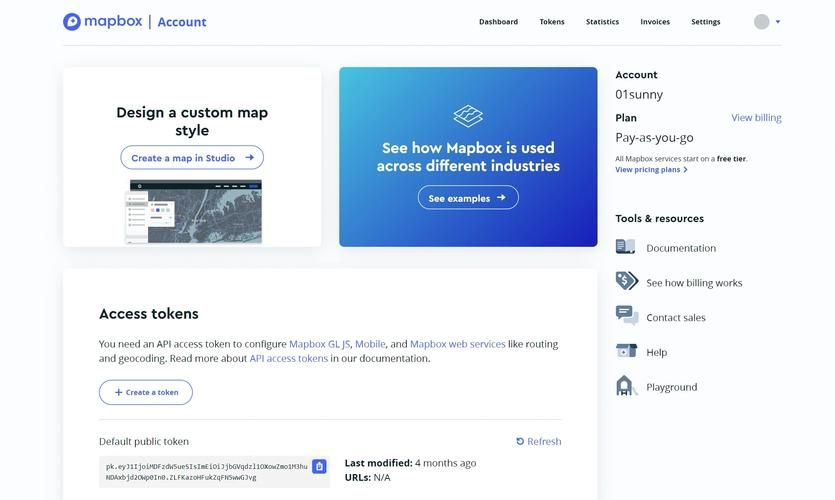835x500 pixels.
Task: Open See how billing works
Action: pyautogui.click(x=694, y=283)
